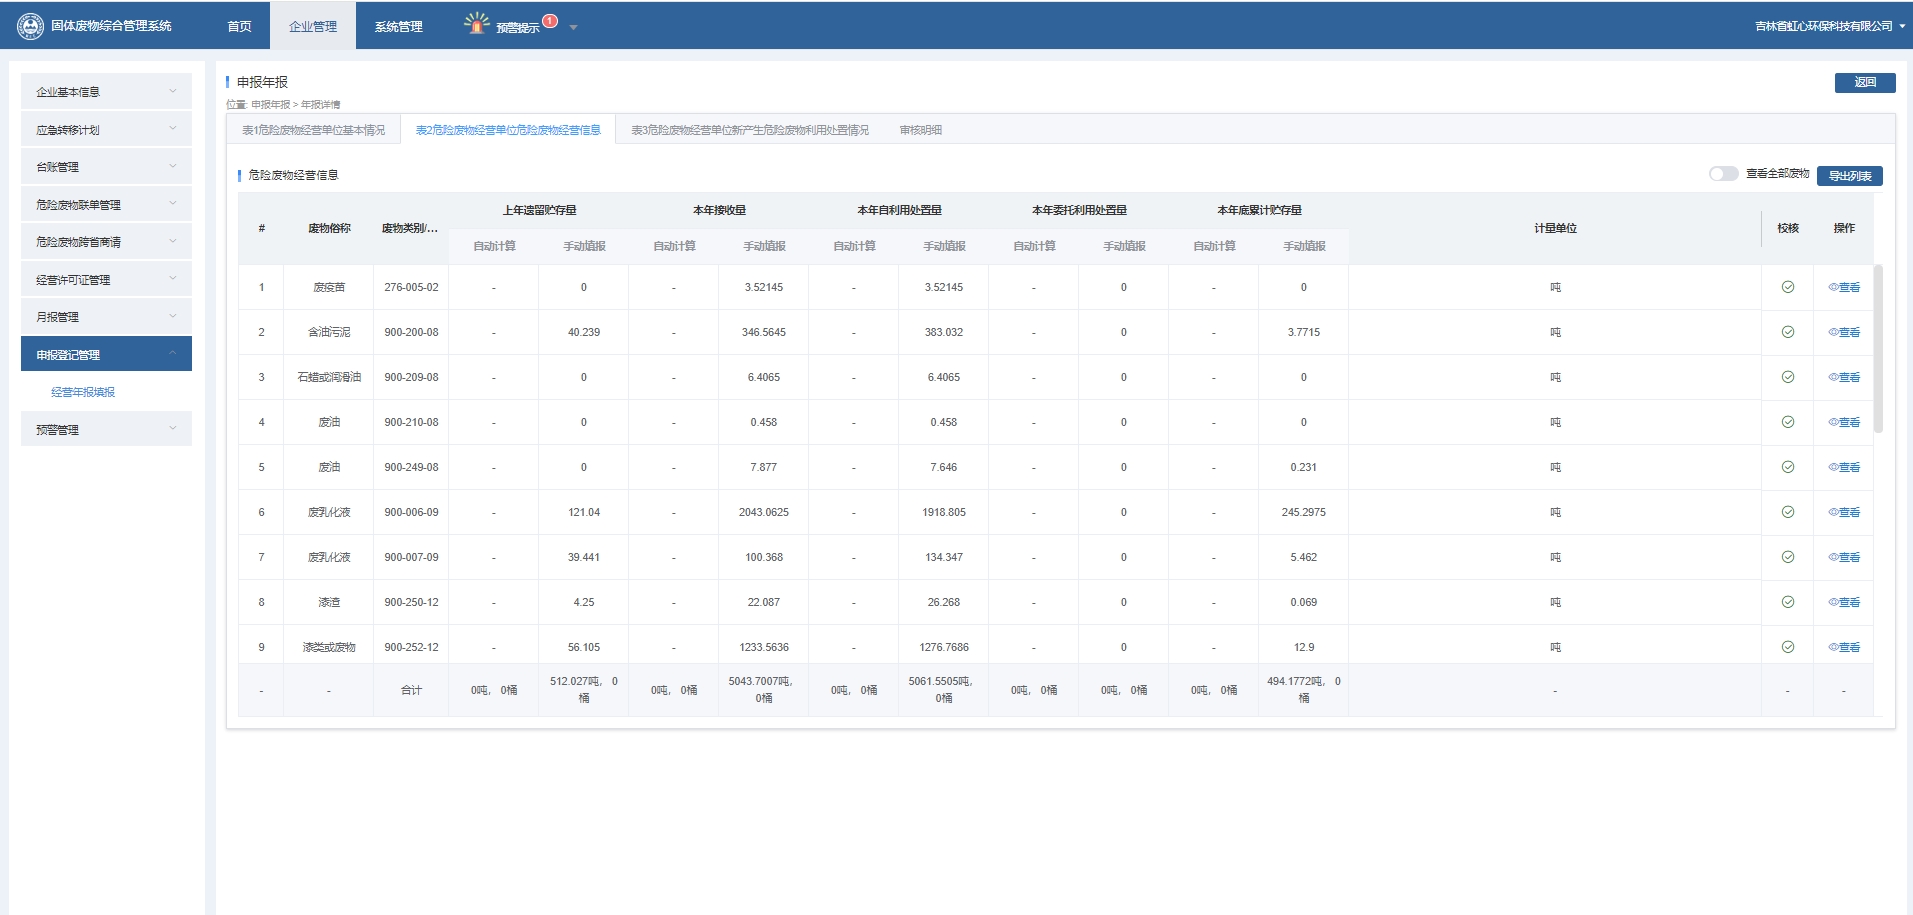This screenshot has height=915, width=1913.
Task: Switch to 审核明细 tab
Action: 920,130
